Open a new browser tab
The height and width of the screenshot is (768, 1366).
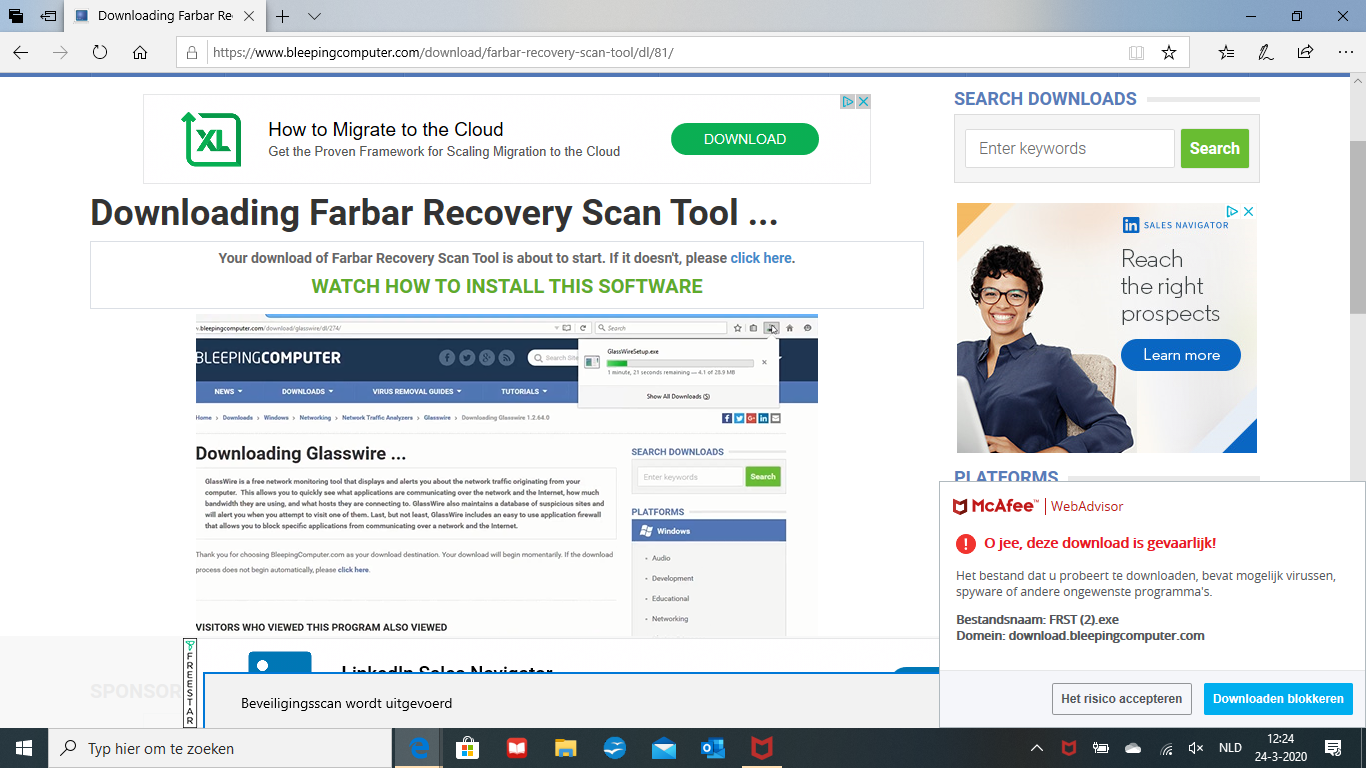283,16
